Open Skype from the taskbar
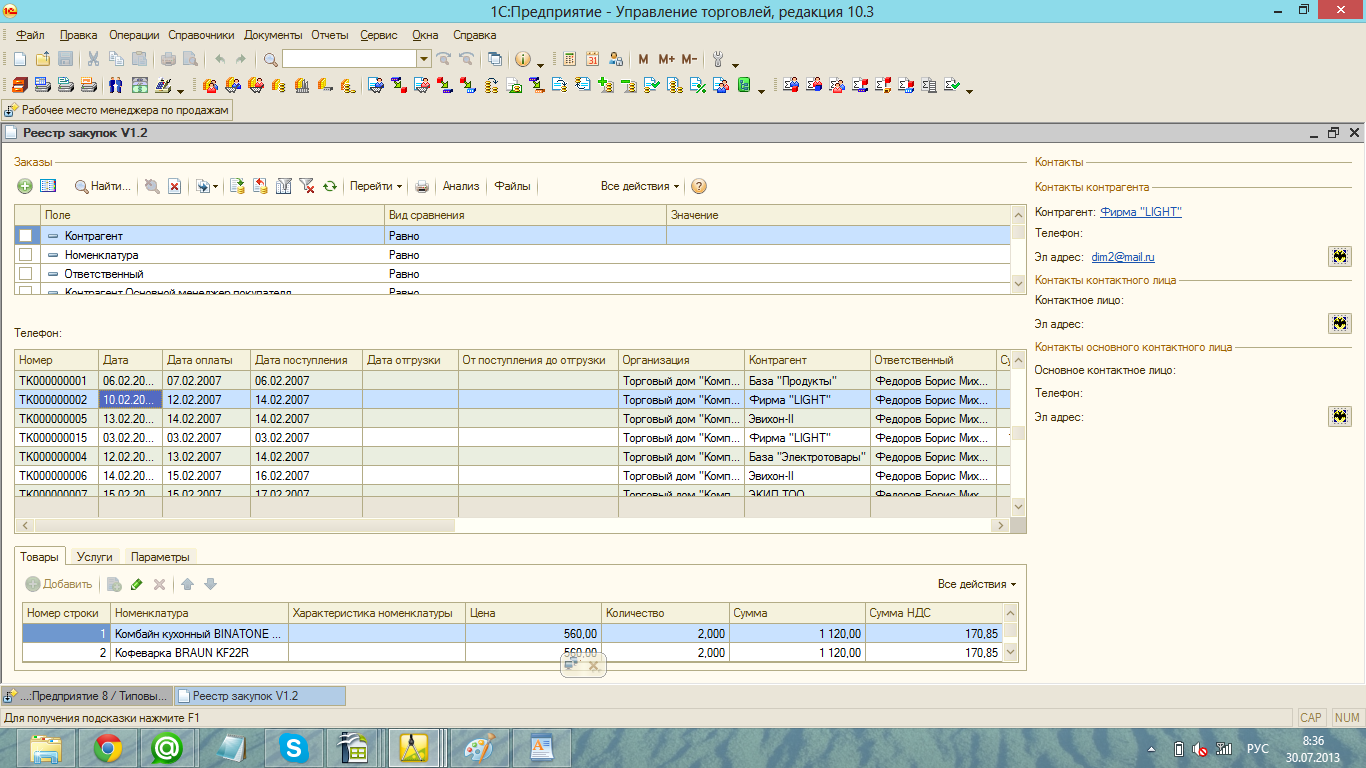The image size is (1366, 768). pos(294,748)
